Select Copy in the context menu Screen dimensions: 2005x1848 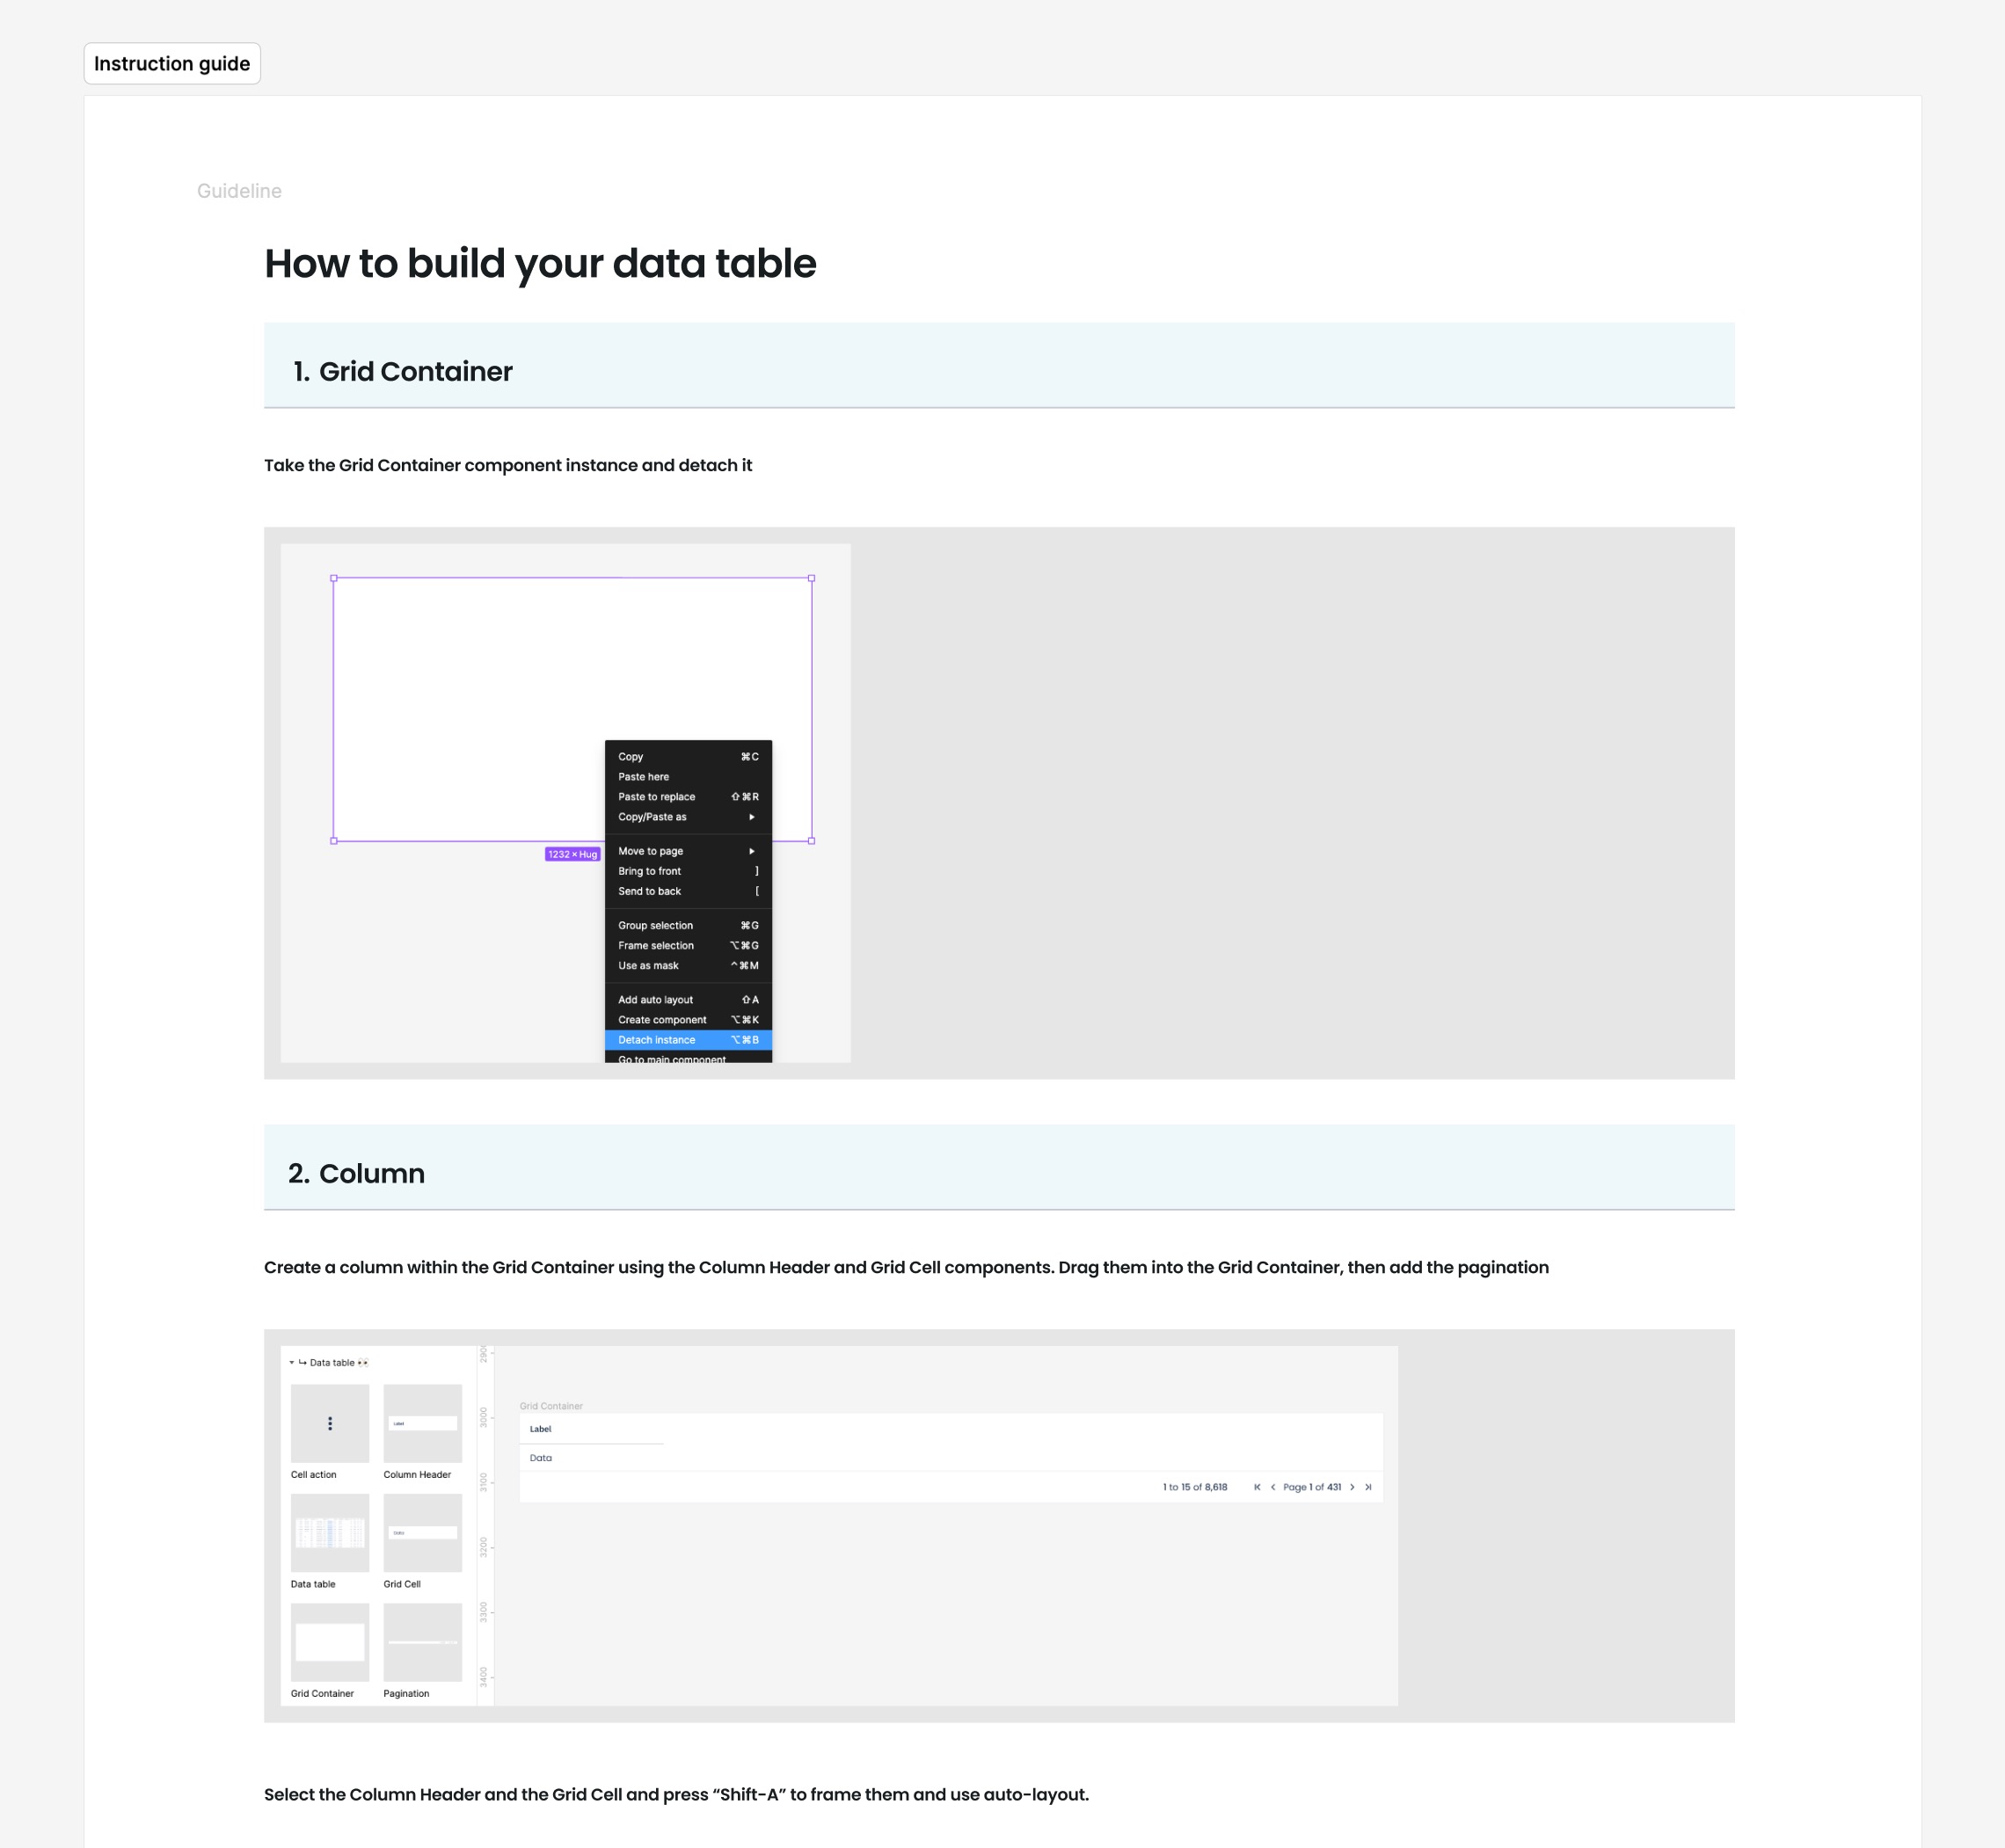coord(688,757)
